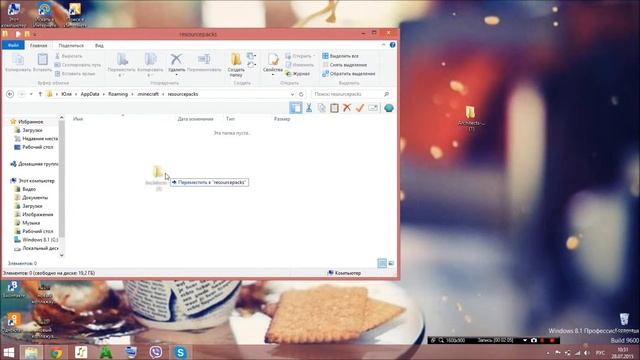Click Открыть in the ribbon

tap(300, 56)
